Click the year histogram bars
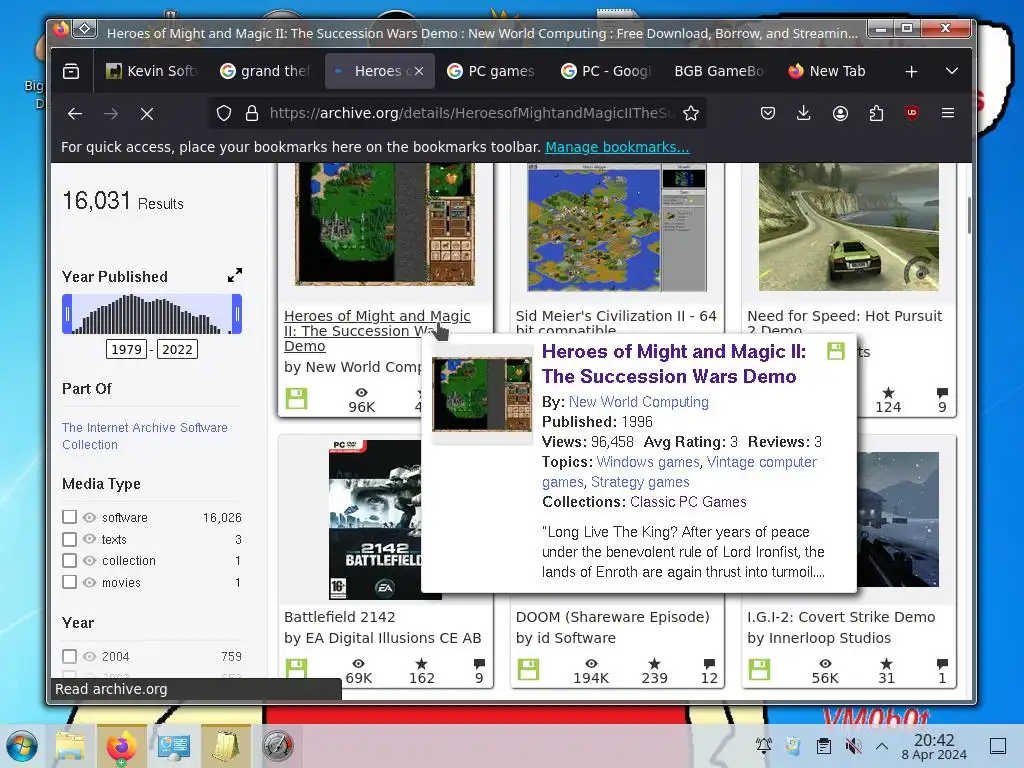 152,314
